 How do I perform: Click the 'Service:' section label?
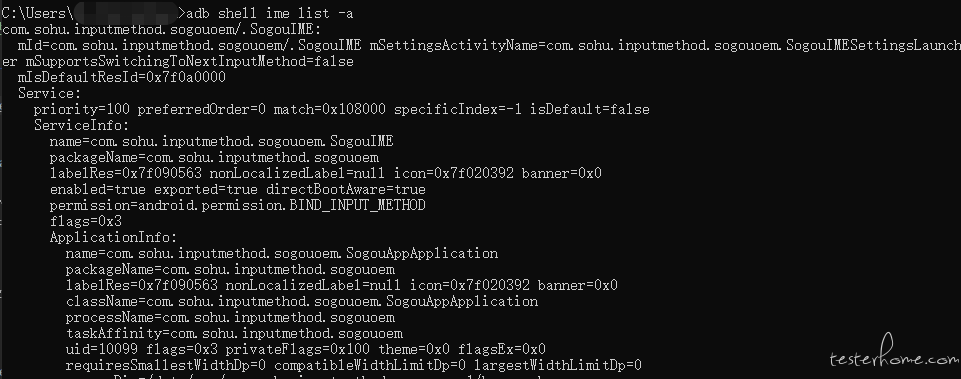50,93
